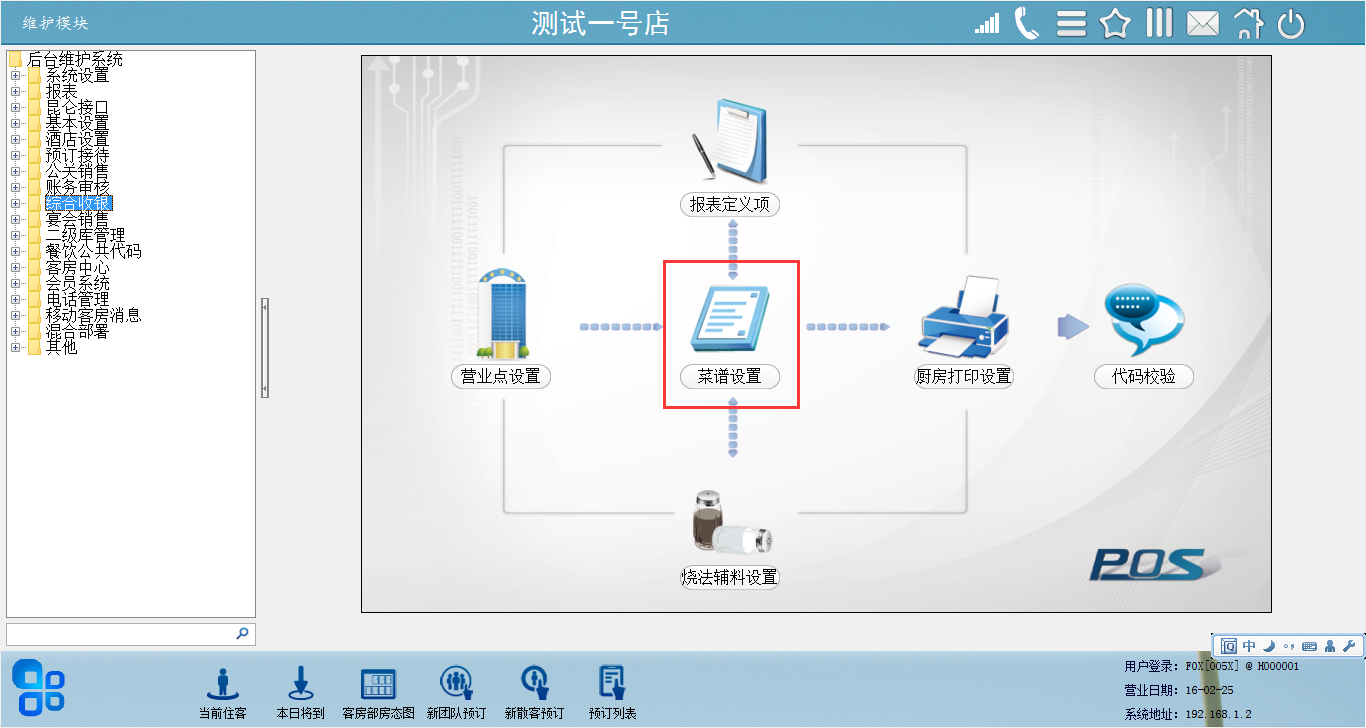Click the search field below the tree
Image resolution: width=1366 pixels, height=728 pixels.
131,634
